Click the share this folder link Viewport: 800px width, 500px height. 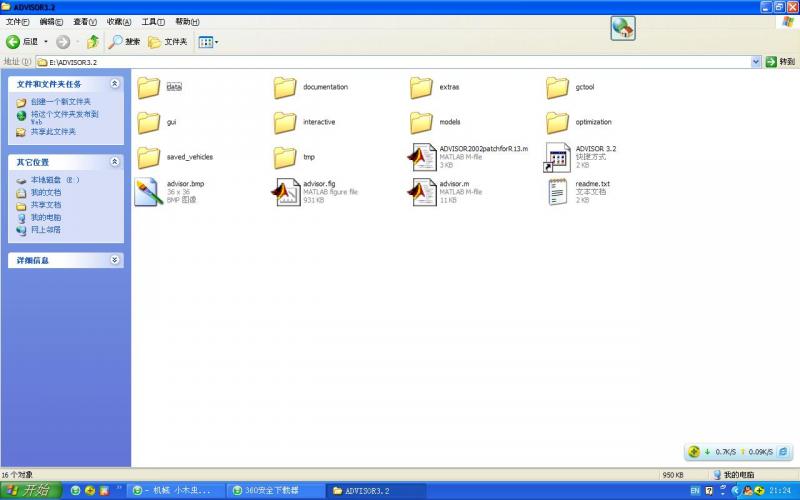point(53,132)
